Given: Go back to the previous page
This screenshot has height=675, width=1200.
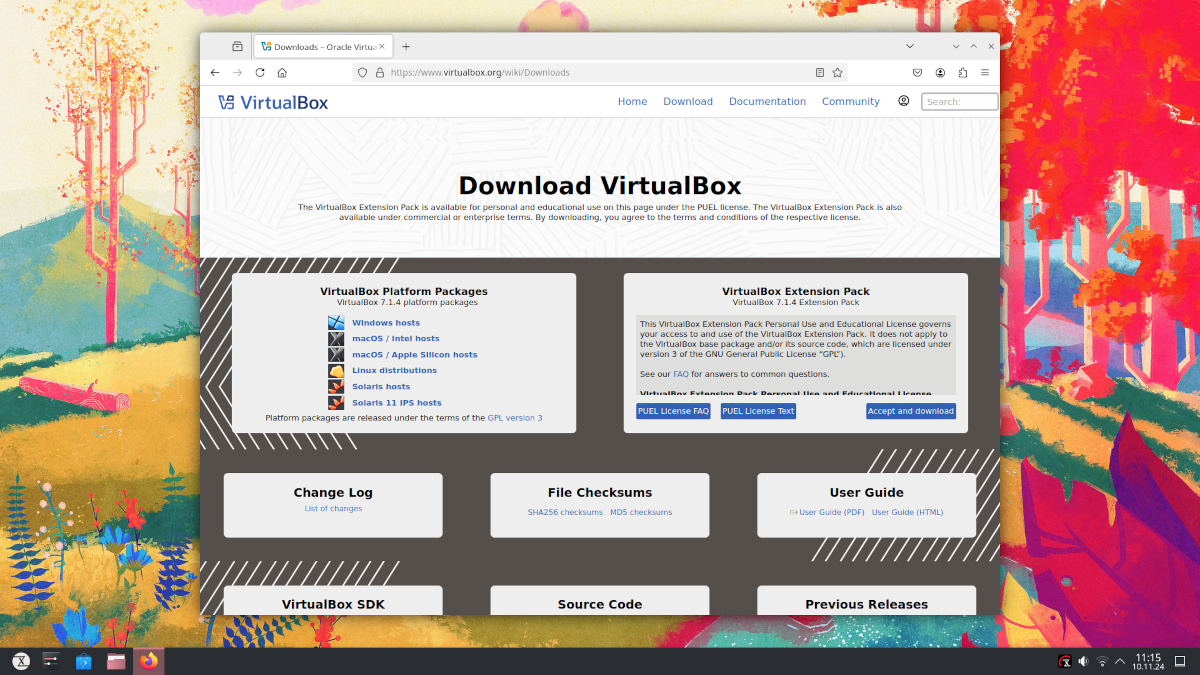Looking at the screenshot, I should [x=215, y=73].
